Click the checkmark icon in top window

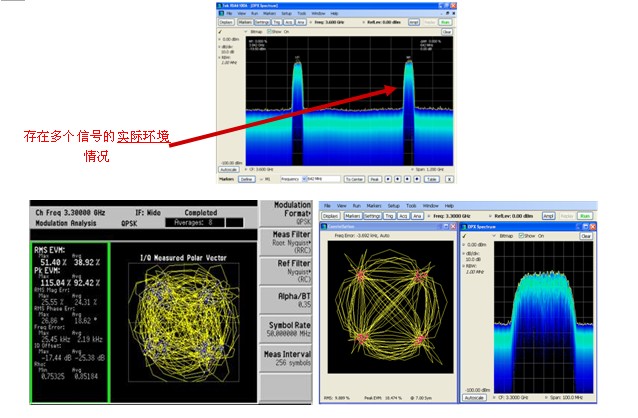(x=220, y=32)
